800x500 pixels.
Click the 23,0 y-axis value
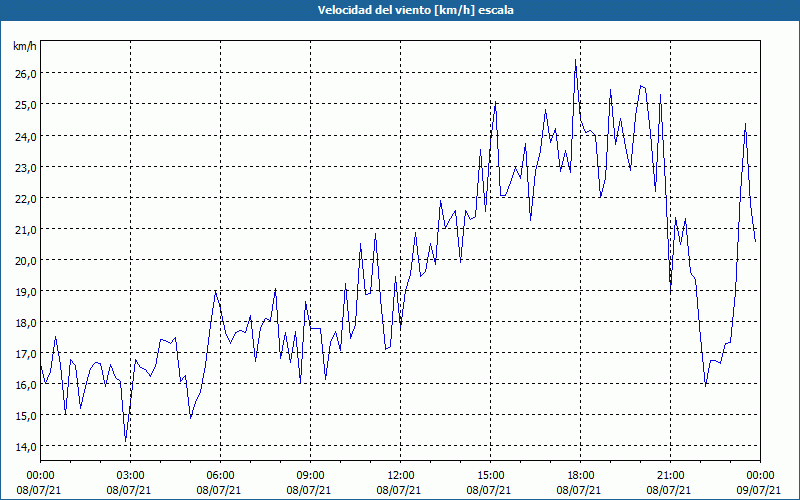tap(25, 167)
